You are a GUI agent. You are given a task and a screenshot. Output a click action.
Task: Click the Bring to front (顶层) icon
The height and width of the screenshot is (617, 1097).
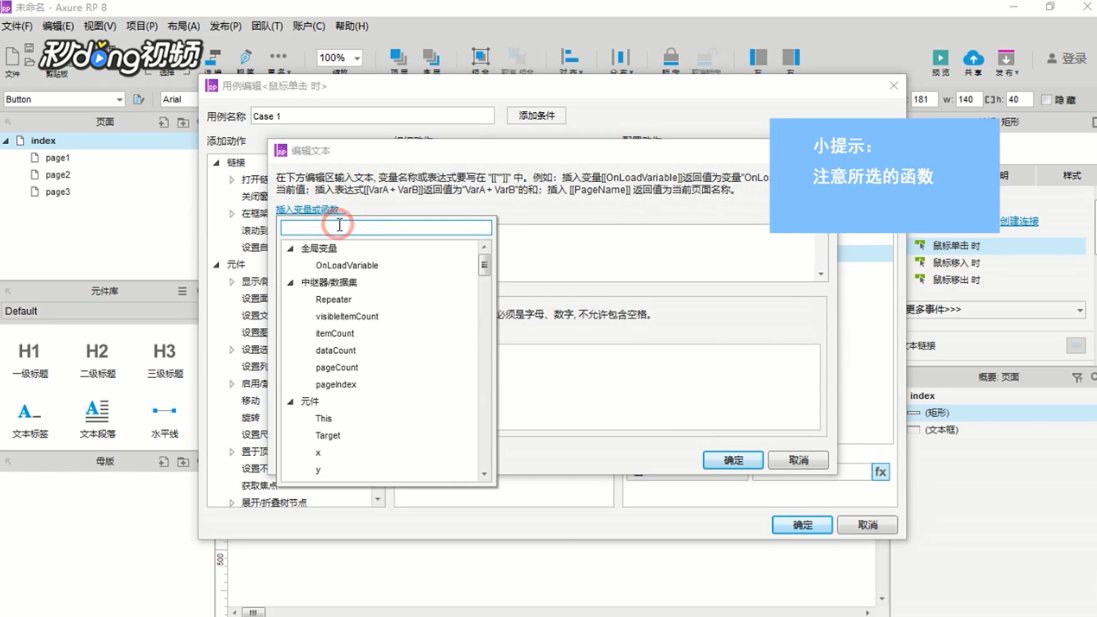(398, 57)
